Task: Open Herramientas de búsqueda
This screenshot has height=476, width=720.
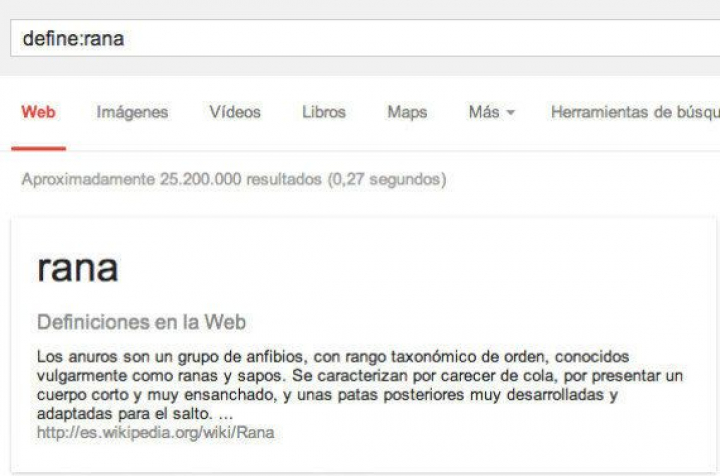Action: pyautogui.click(x=634, y=112)
